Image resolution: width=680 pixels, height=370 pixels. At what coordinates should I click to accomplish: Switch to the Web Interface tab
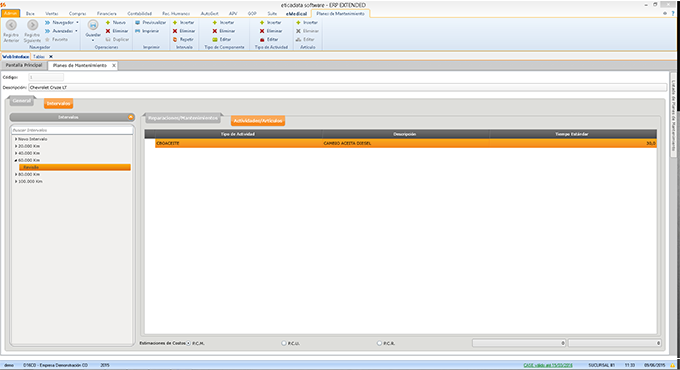tap(15, 57)
